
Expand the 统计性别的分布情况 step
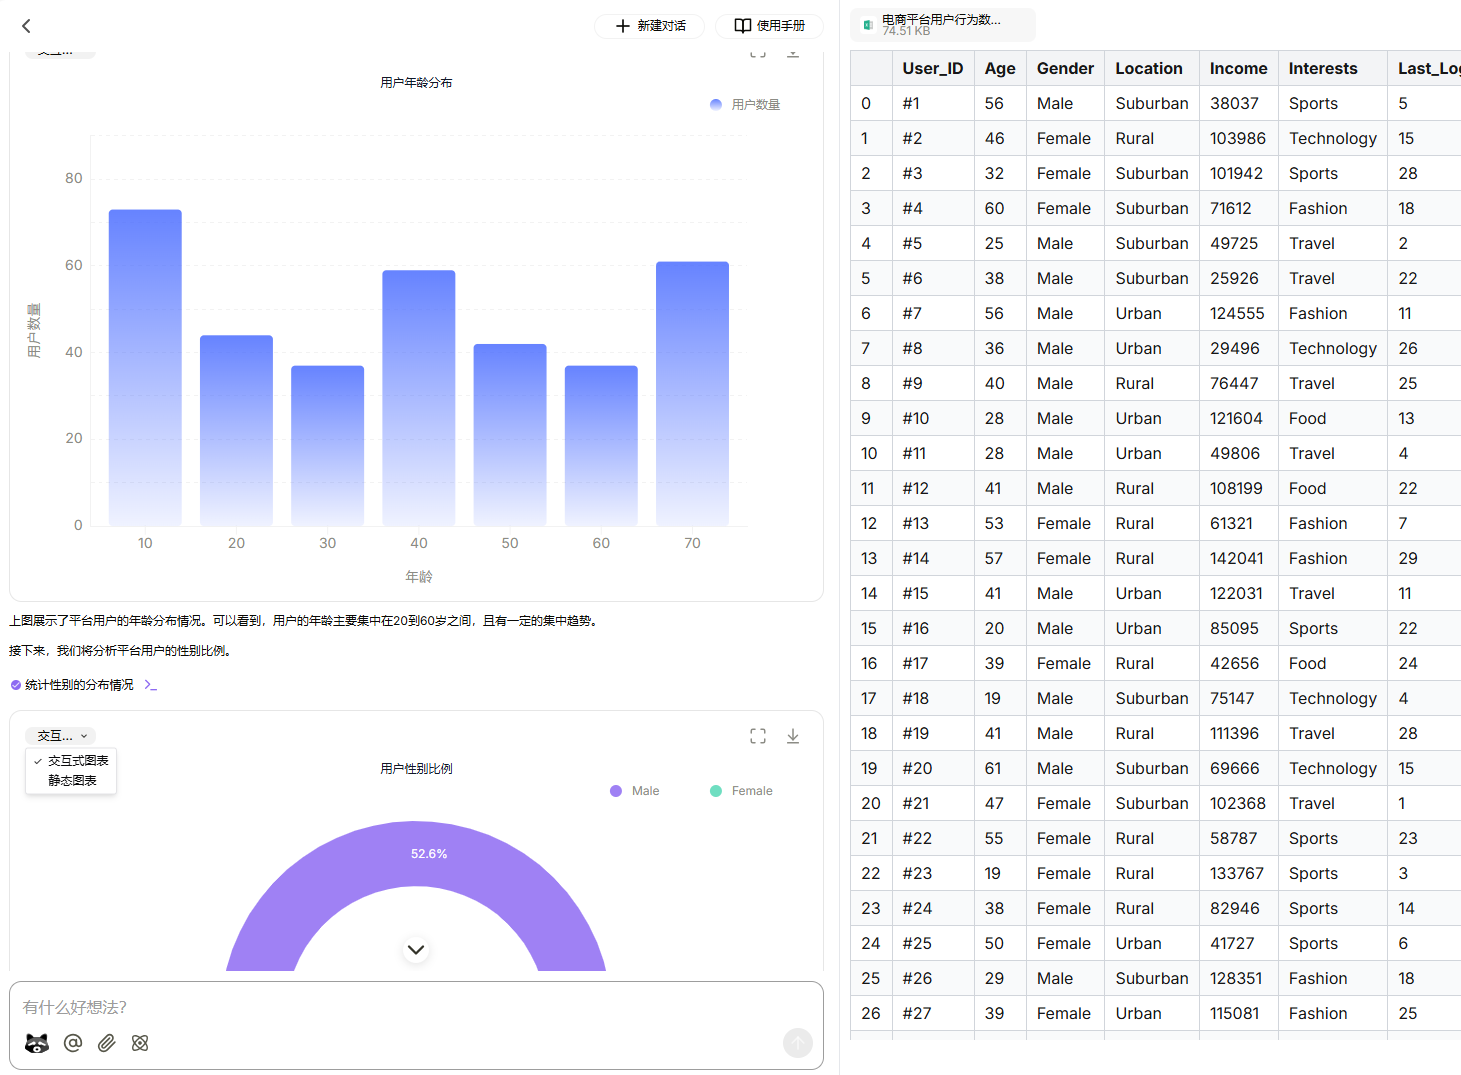point(79,685)
